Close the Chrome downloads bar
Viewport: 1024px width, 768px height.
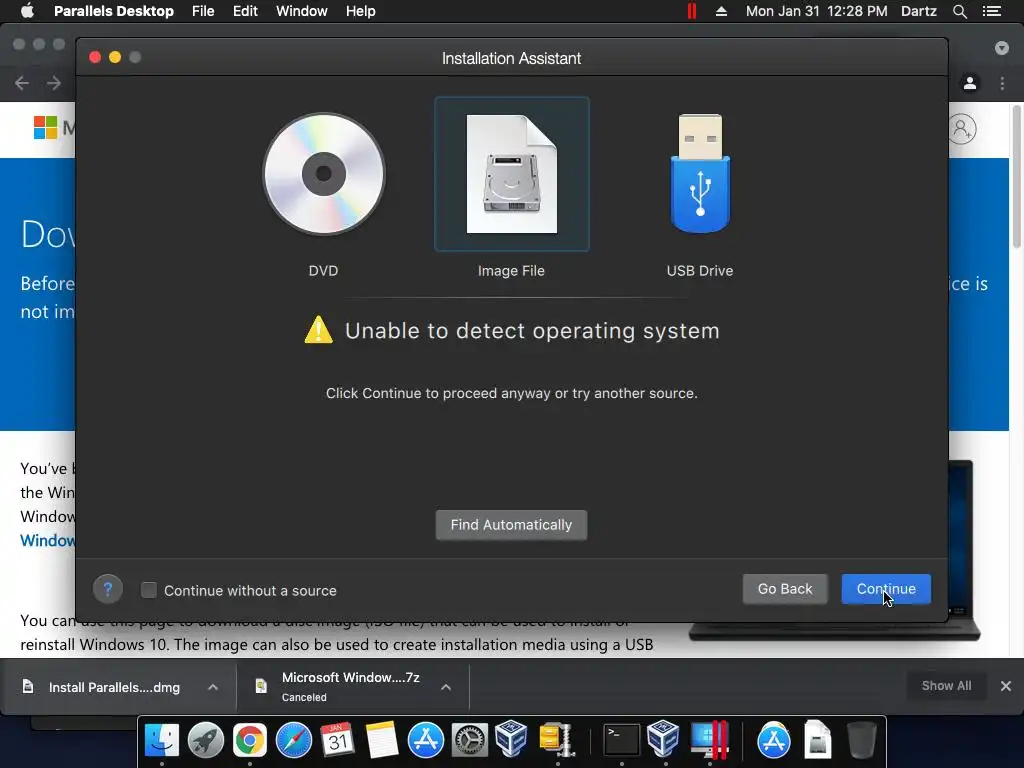click(x=1006, y=686)
